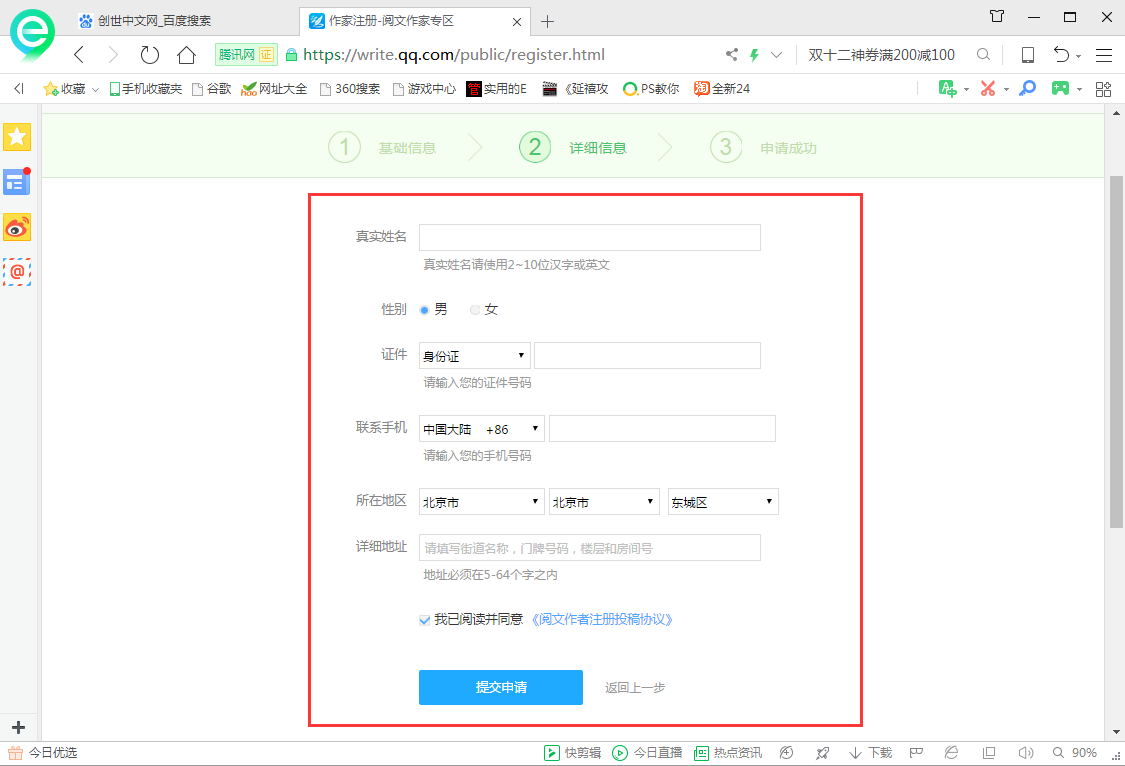The image size is (1125, 766).
Task: Open the 身份证 document type dropdown
Action: coord(473,355)
